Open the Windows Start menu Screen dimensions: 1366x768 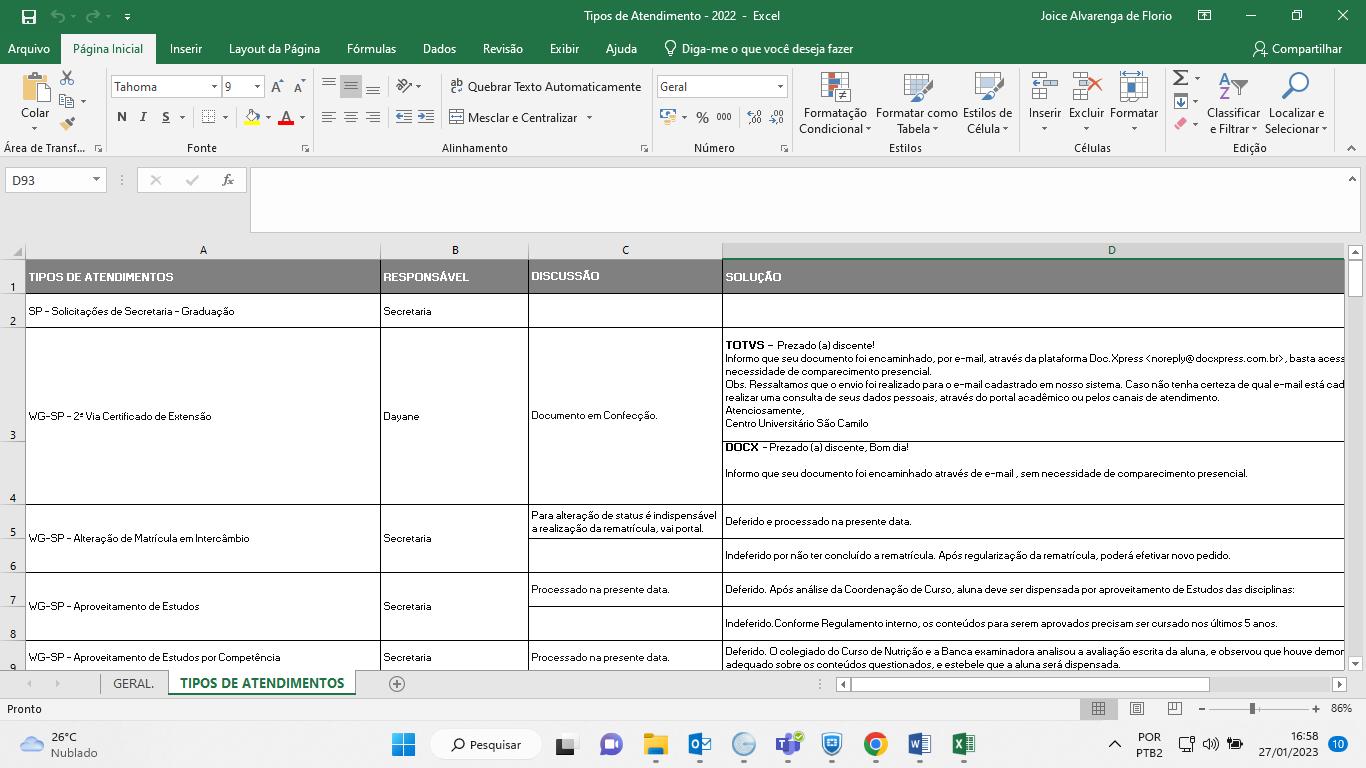pyautogui.click(x=403, y=744)
